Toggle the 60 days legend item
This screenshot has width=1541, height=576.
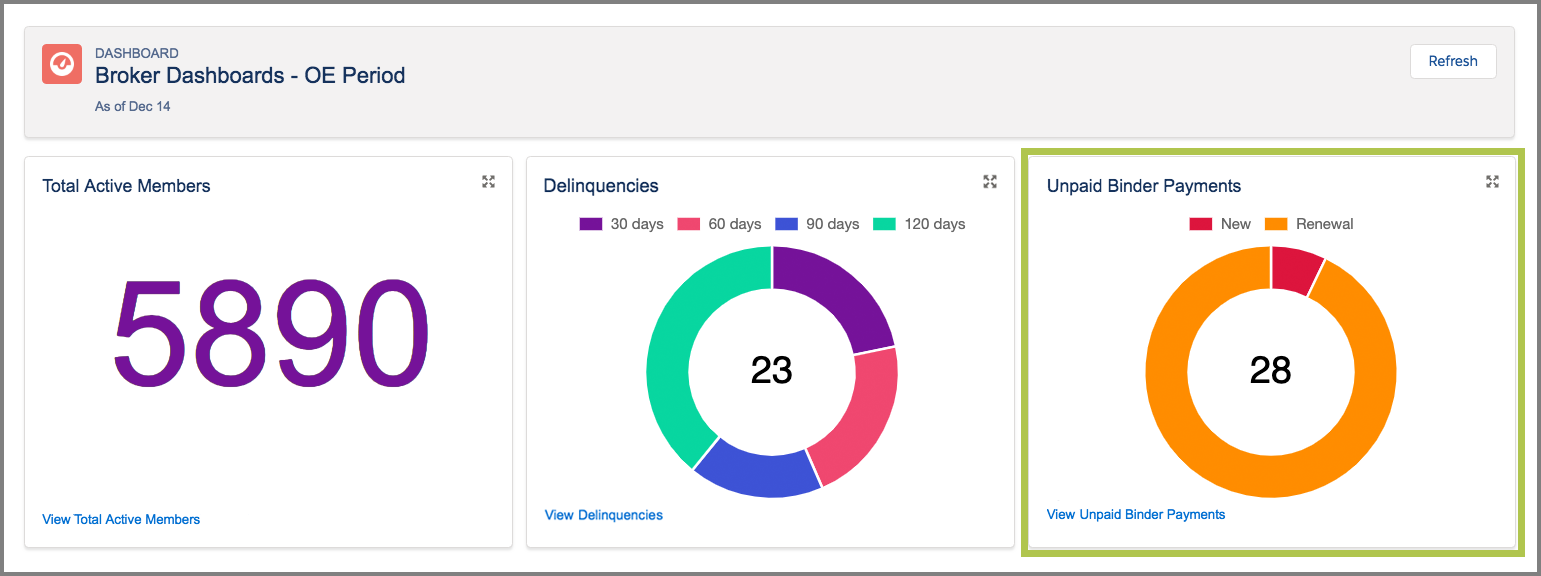[x=719, y=224]
